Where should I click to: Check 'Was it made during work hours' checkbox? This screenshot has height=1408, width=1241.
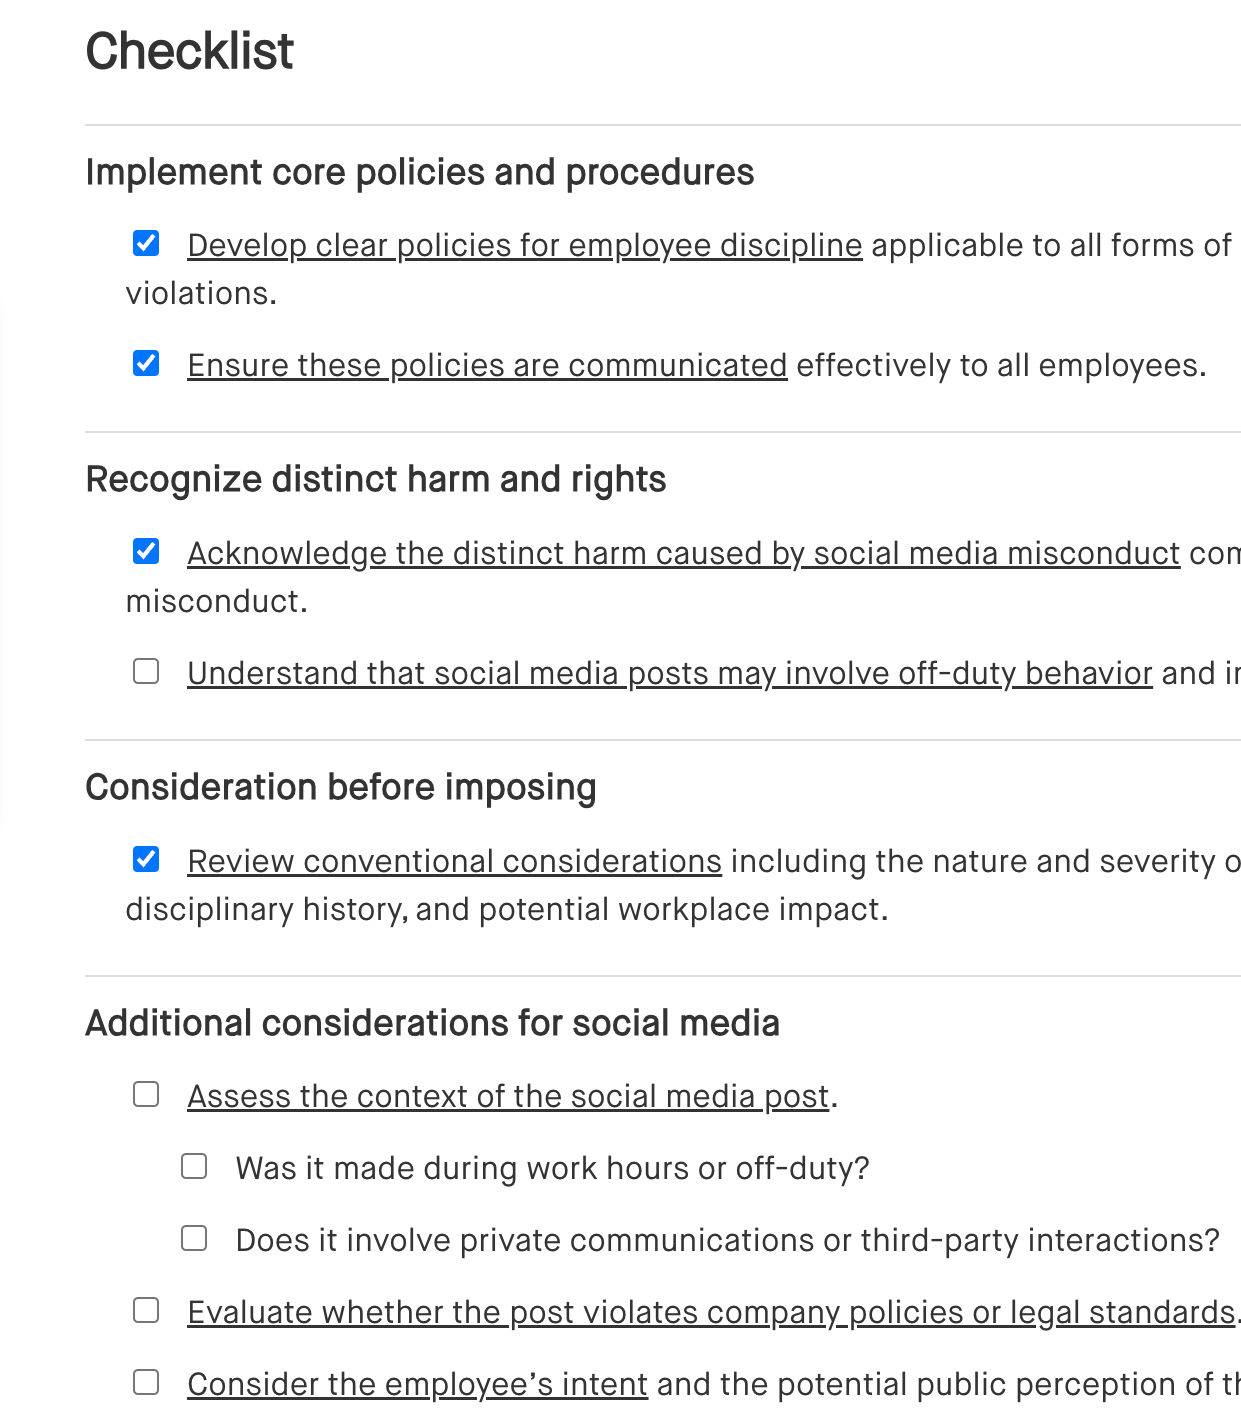(194, 1167)
